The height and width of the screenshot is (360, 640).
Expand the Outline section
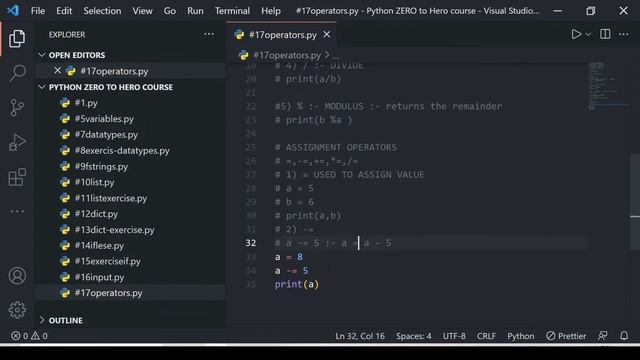click(x=42, y=320)
